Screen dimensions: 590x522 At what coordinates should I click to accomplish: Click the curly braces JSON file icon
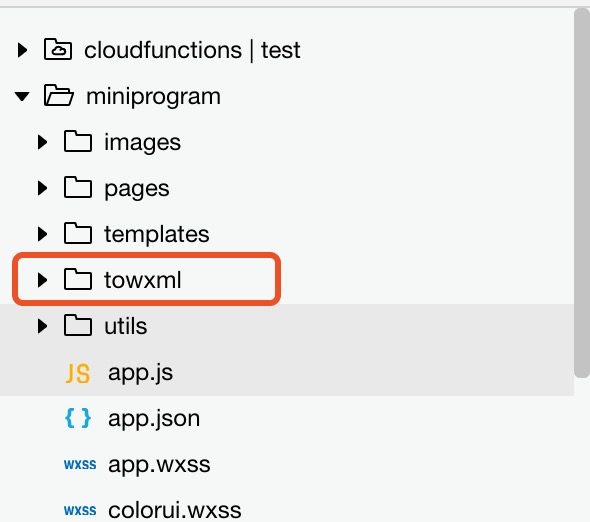(78, 418)
